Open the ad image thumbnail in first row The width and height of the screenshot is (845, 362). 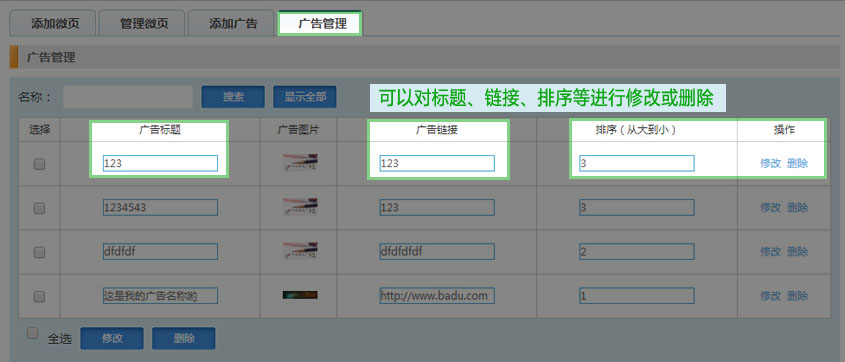(300, 163)
